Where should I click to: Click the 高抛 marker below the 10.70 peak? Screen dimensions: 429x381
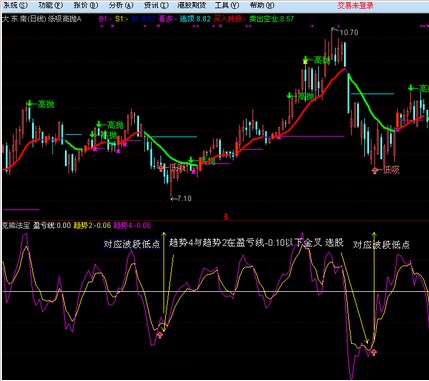point(322,60)
